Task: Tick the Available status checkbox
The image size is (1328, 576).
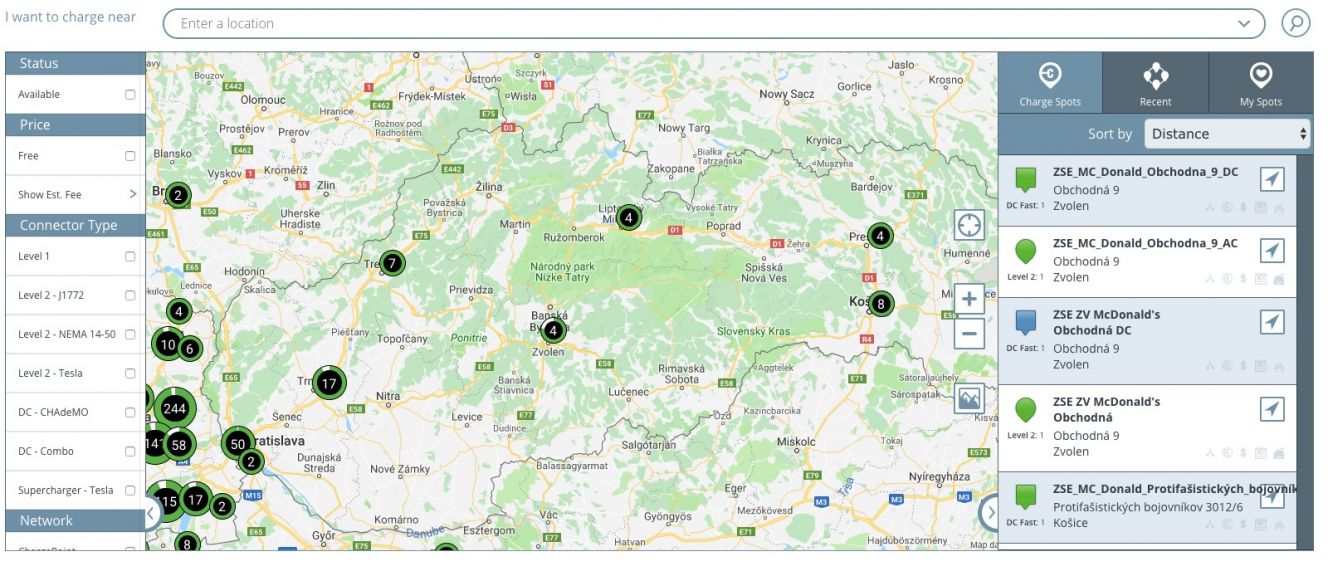Action: 130,94
